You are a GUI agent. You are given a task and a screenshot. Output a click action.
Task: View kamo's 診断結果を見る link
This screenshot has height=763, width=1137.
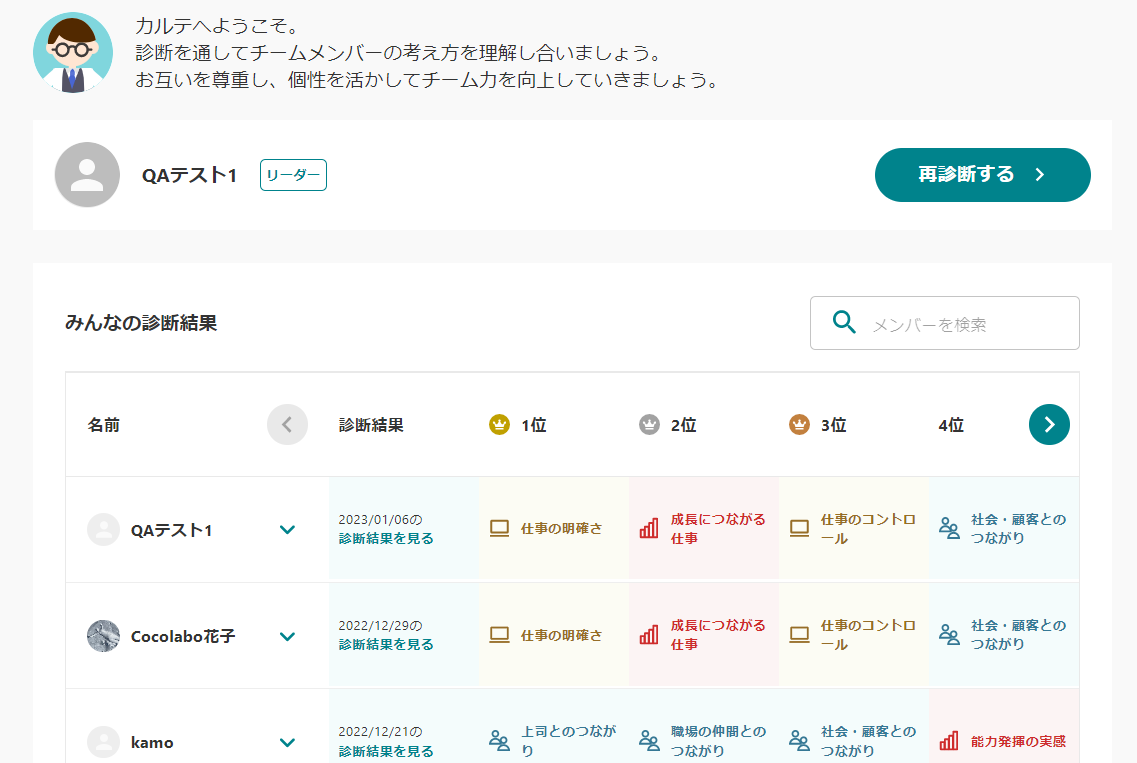(386, 751)
